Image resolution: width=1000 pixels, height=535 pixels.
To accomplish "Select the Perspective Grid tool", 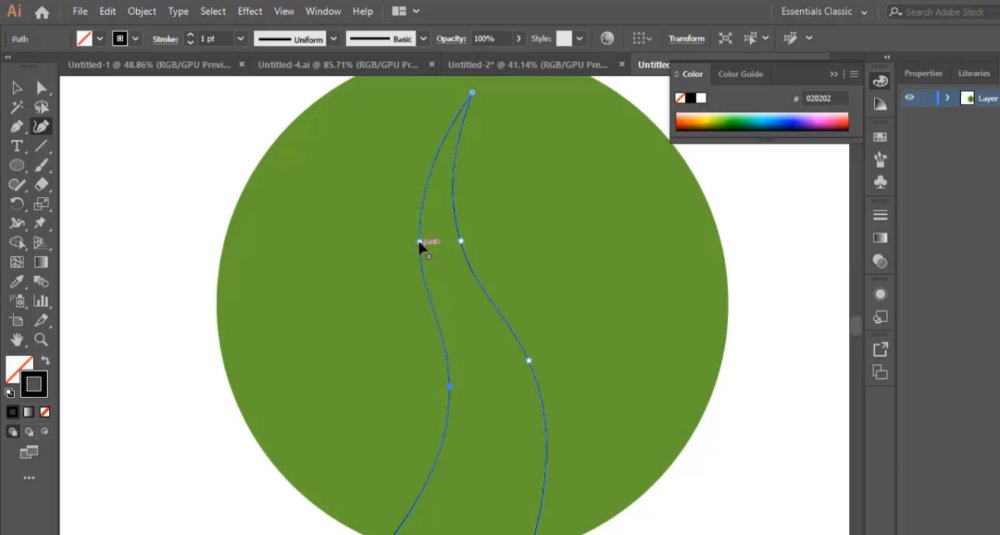I will [41, 242].
